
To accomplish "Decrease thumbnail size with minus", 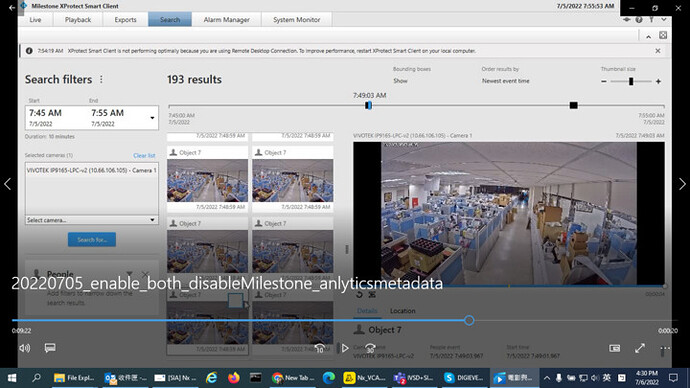I will pyautogui.click(x=604, y=81).
